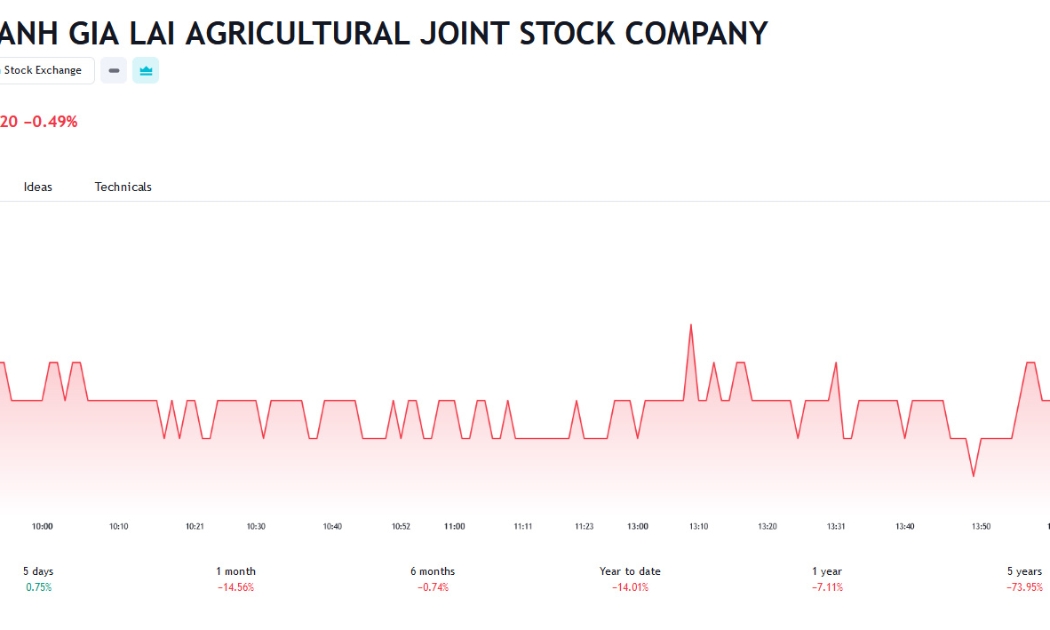This screenshot has height=630, width=1050.
Task: Click the chart low near 13:50
Action: [x=974, y=476]
